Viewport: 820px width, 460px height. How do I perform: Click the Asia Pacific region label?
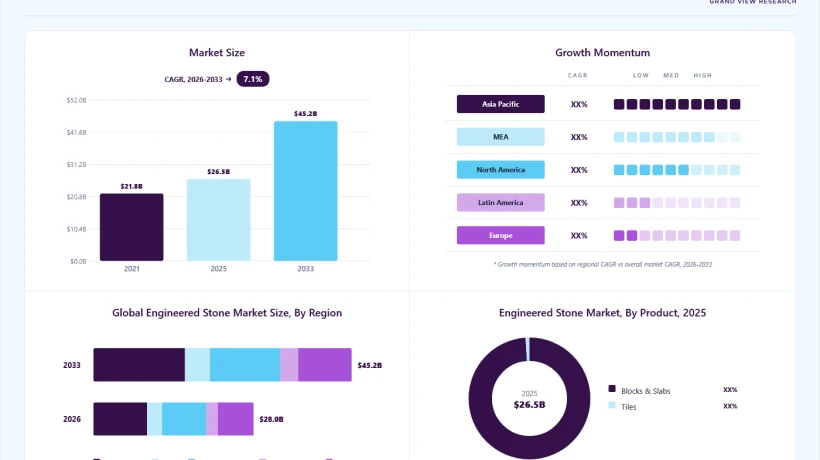[x=500, y=104]
